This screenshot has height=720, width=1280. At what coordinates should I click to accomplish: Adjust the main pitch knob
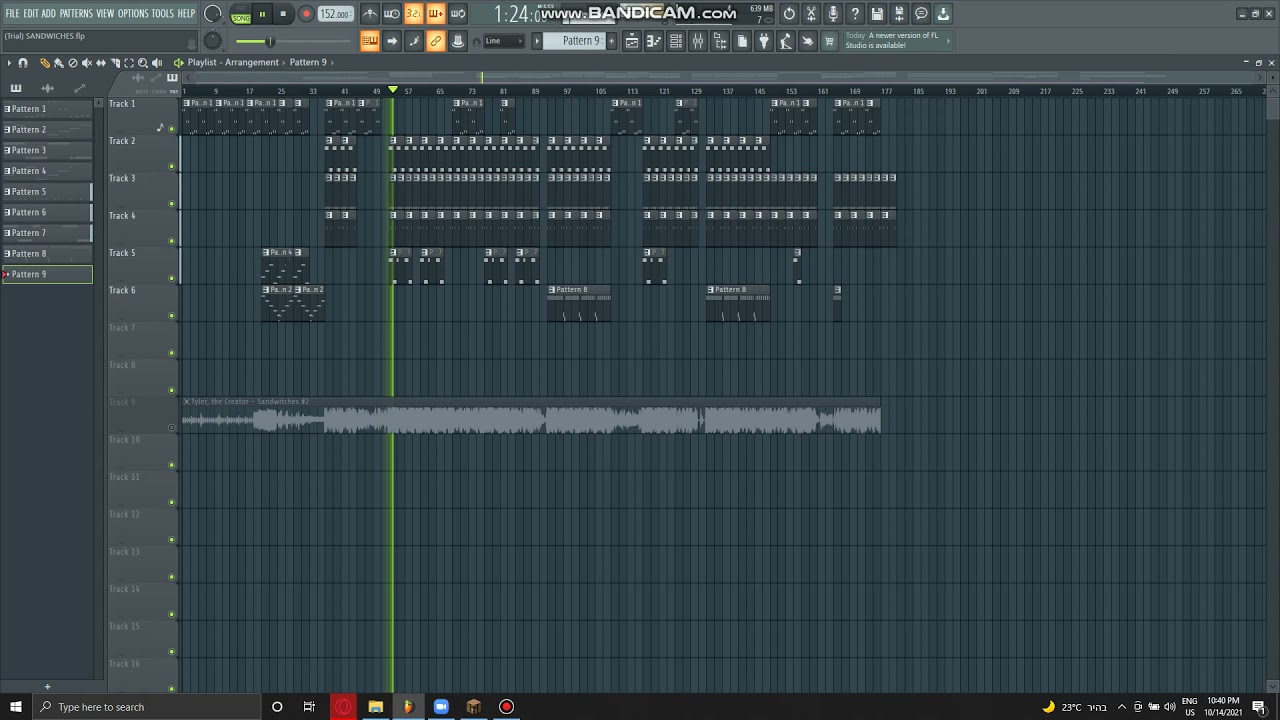pos(213,41)
